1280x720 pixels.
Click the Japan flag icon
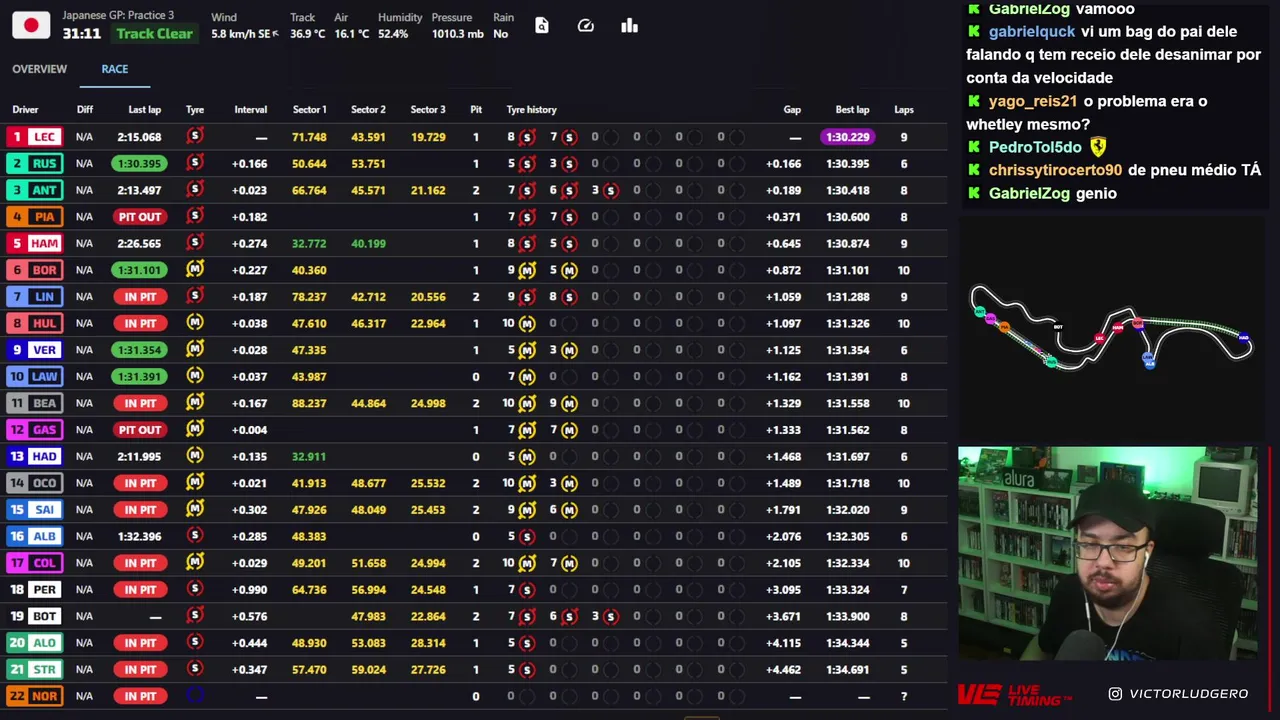pyautogui.click(x=31, y=26)
